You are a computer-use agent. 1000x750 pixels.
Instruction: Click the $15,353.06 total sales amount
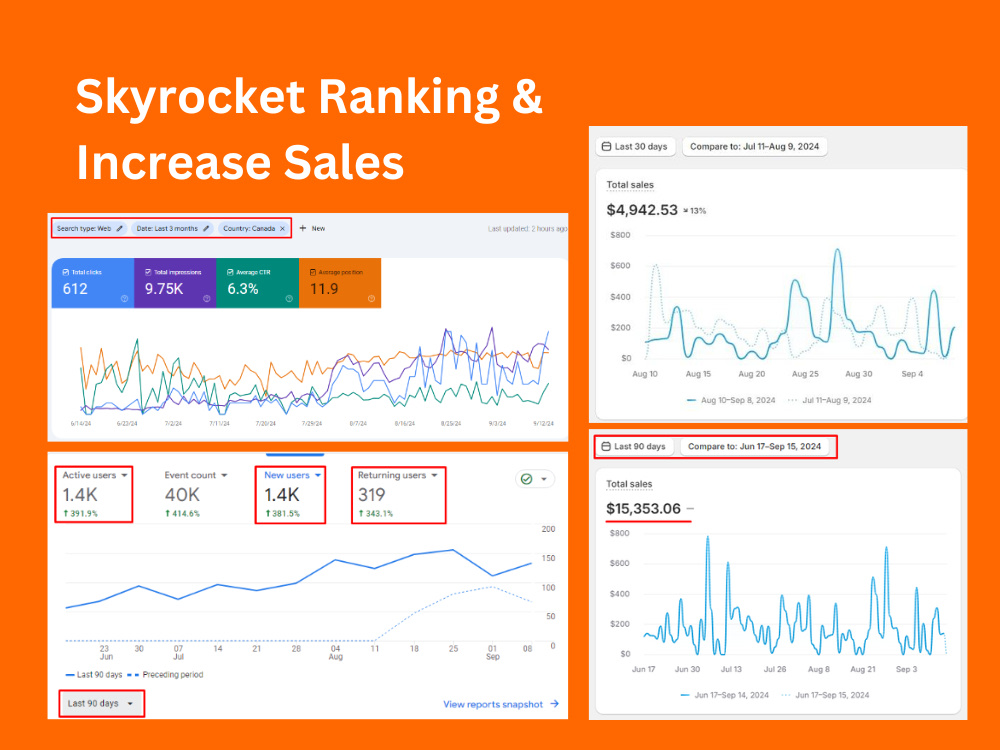point(643,508)
